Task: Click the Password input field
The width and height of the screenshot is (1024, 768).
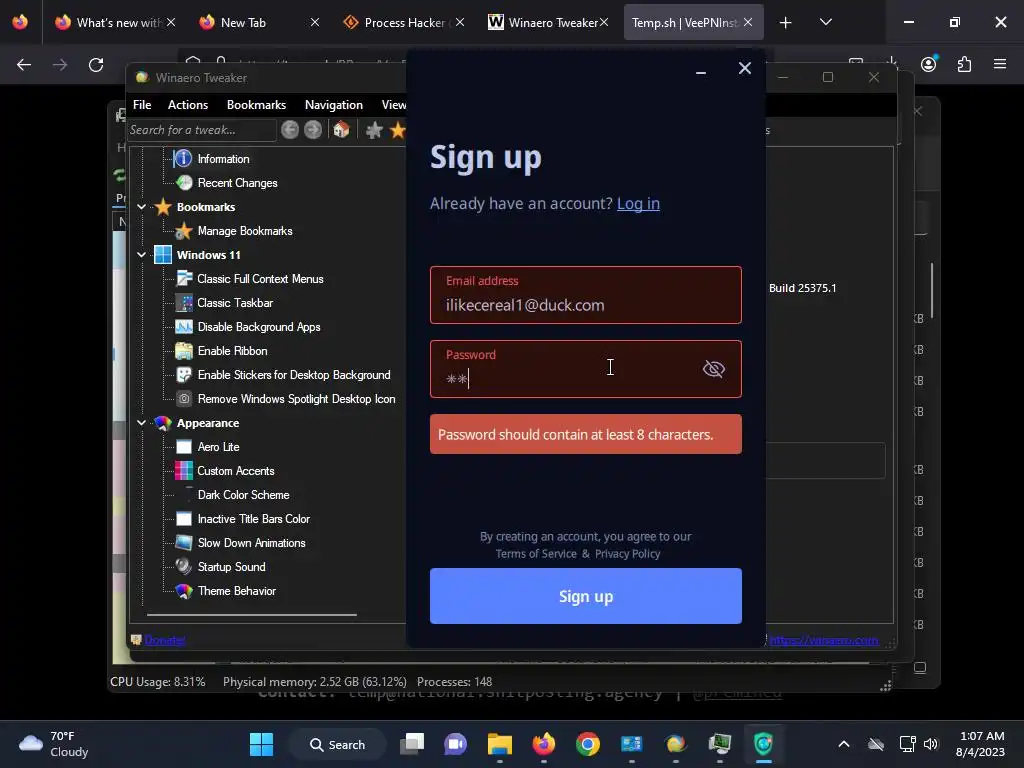Action: [x=586, y=369]
